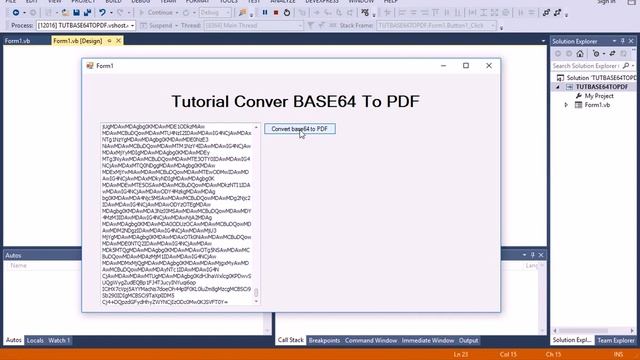Open the Process dropdown
Viewport: 640px width, 360px height.
(x=132, y=26)
